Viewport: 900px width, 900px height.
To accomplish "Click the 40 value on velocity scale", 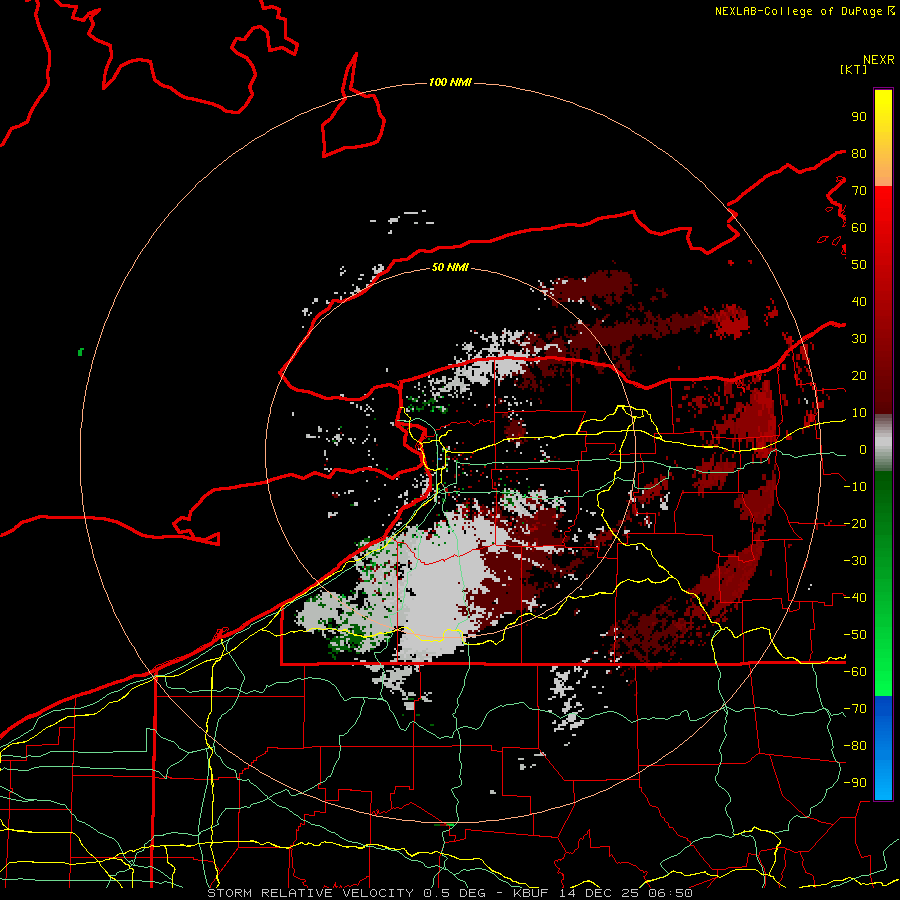I will [859, 301].
